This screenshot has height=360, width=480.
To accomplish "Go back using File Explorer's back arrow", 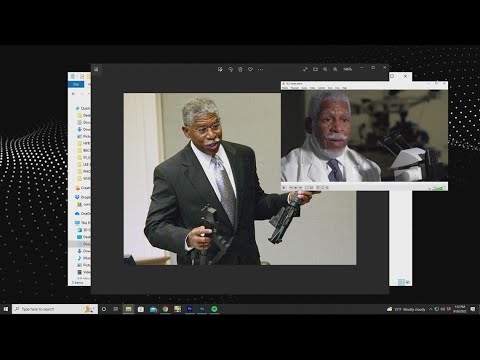I will (x=74, y=94).
